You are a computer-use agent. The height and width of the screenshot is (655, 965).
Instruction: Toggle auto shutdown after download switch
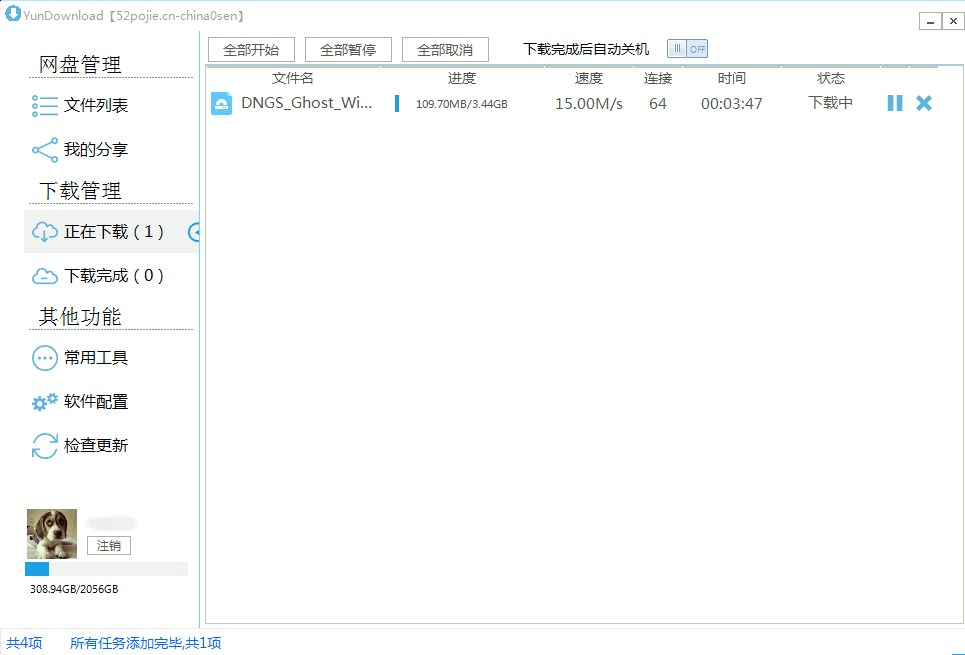point(687,49)
